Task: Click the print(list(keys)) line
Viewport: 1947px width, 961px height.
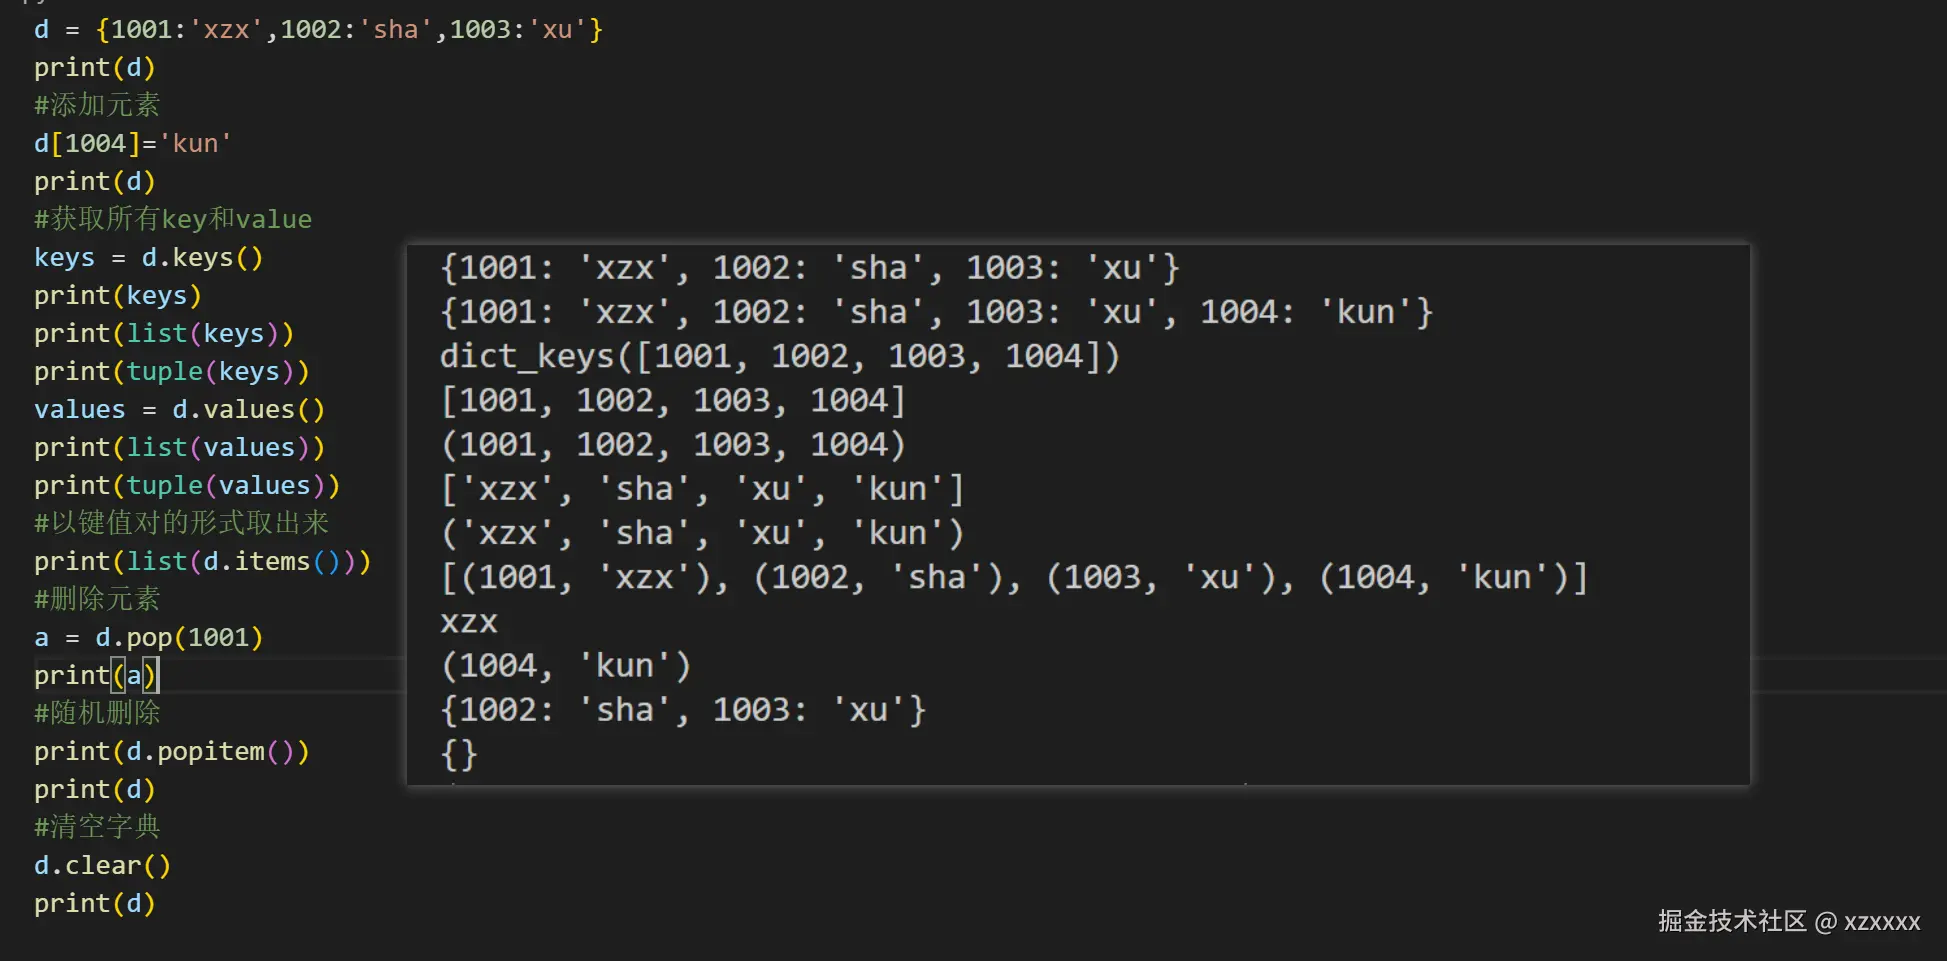Action: click(164, 333)
